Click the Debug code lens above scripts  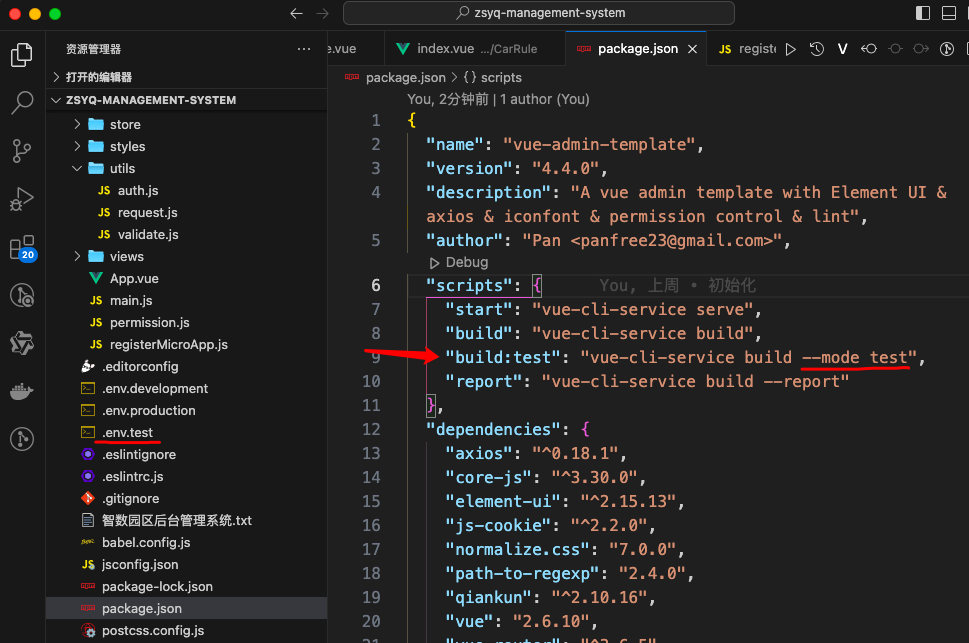pos(459,262)
